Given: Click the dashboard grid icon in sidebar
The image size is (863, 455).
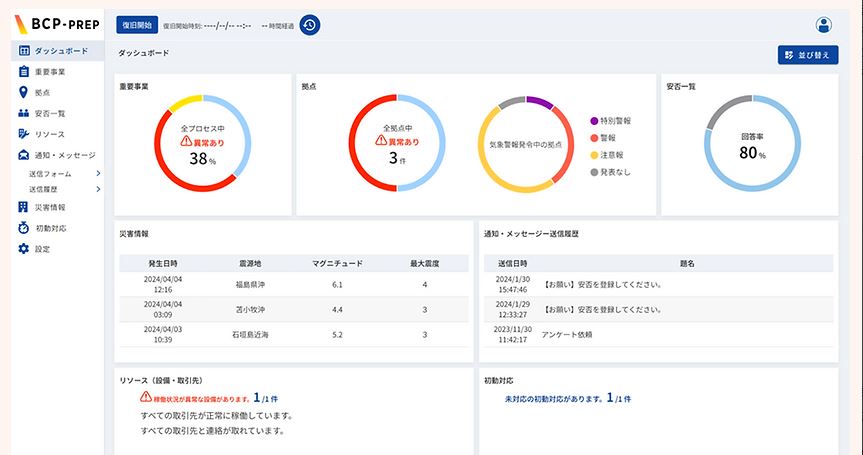Looking at the screenshot, I should tap(24, 51).
